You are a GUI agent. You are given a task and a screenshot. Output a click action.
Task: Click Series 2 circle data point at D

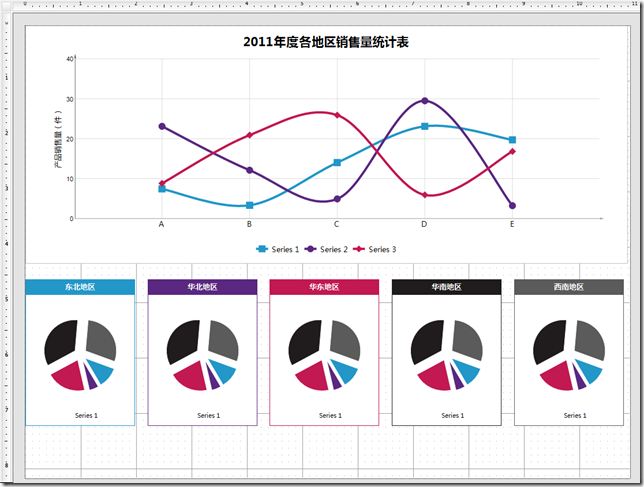425,101
